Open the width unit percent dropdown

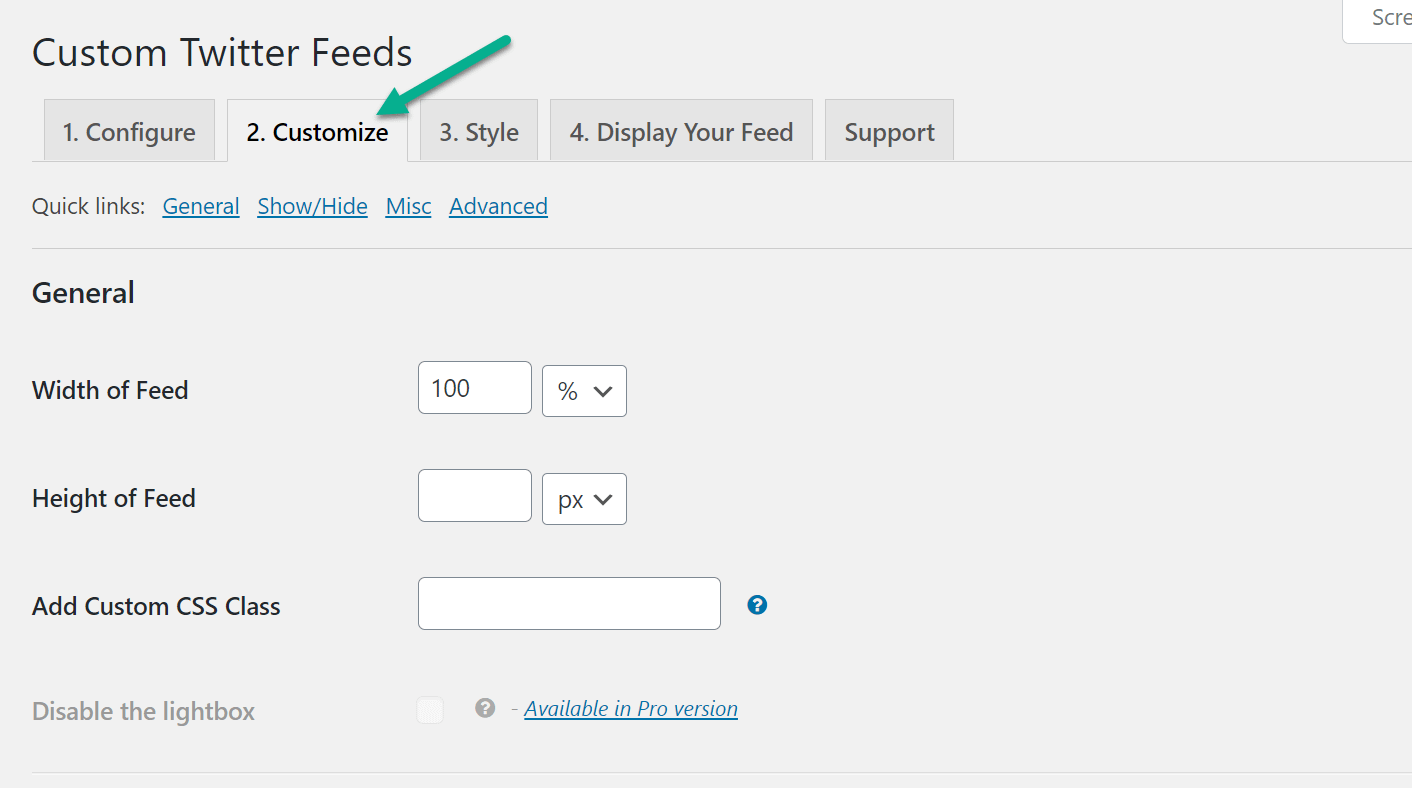(584, 391)
